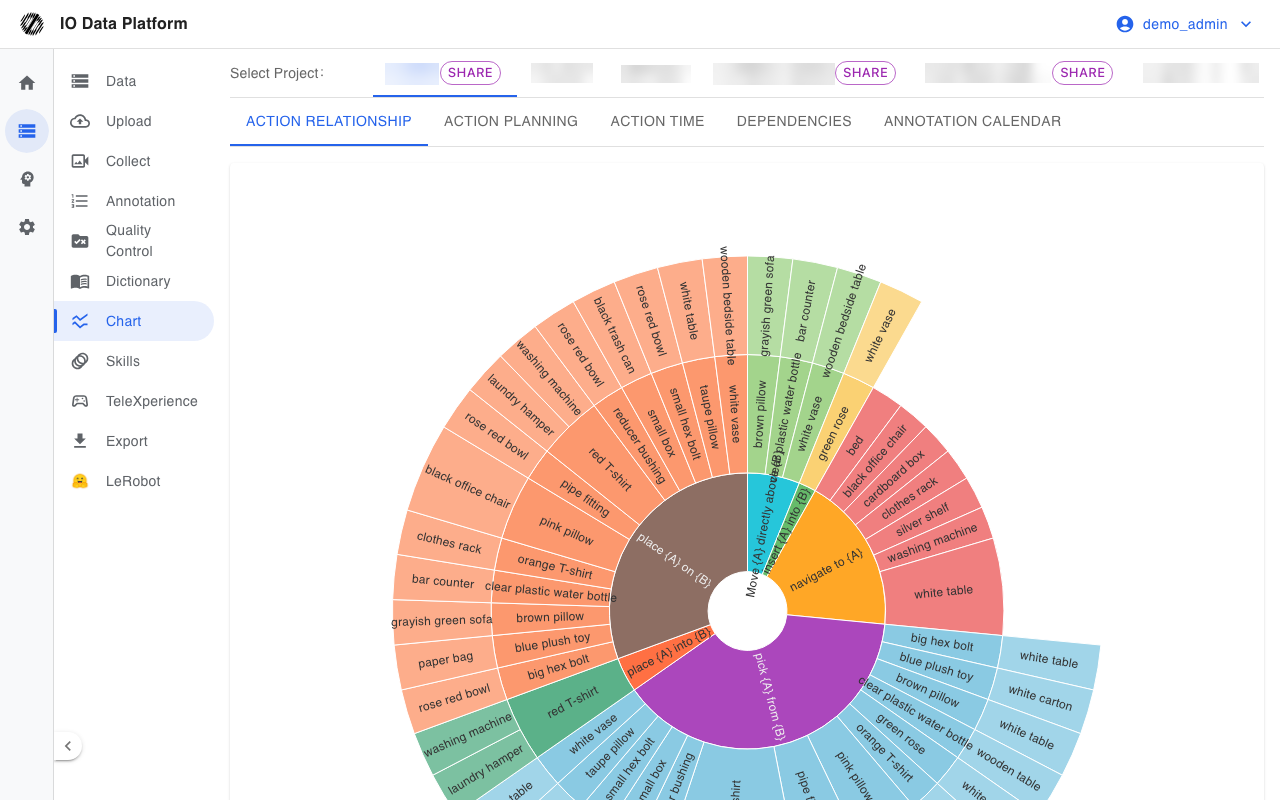Viewport: 1280px width, 800px height.
Task: Open the Upload menu item
Action: coord(134,121)
